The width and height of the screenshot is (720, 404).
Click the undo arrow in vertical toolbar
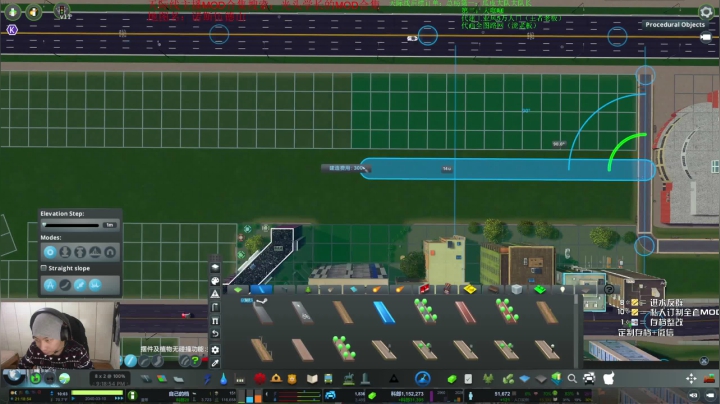tap(215, 334)
